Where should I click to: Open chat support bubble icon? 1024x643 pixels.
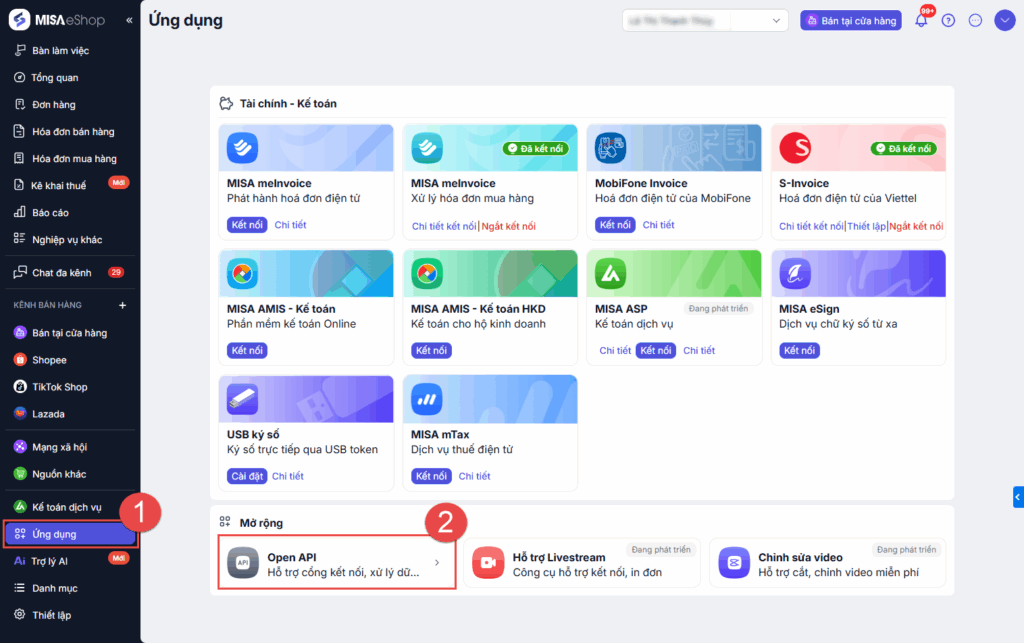[975, 20]
